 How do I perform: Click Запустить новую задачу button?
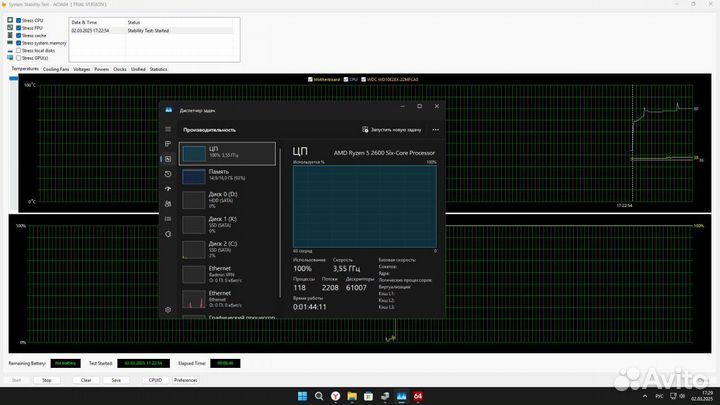click(x=392, y=130)
